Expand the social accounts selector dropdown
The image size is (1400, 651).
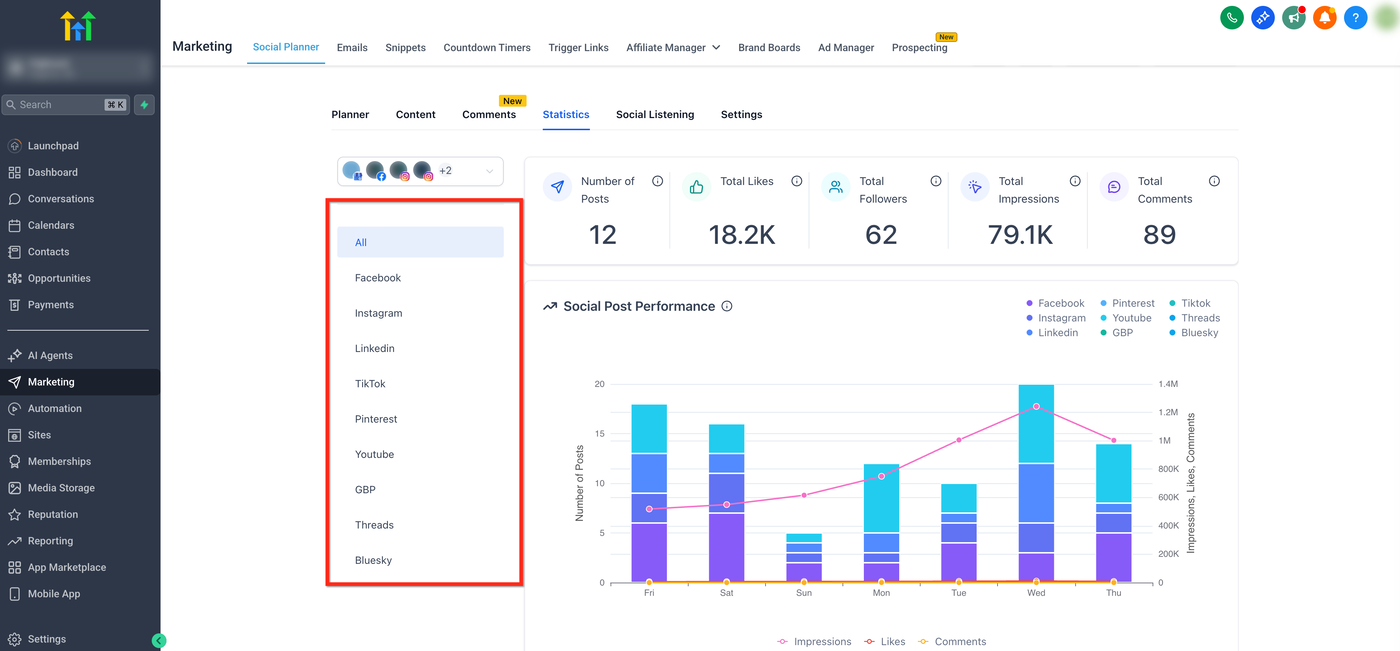[x=489, y=171]
